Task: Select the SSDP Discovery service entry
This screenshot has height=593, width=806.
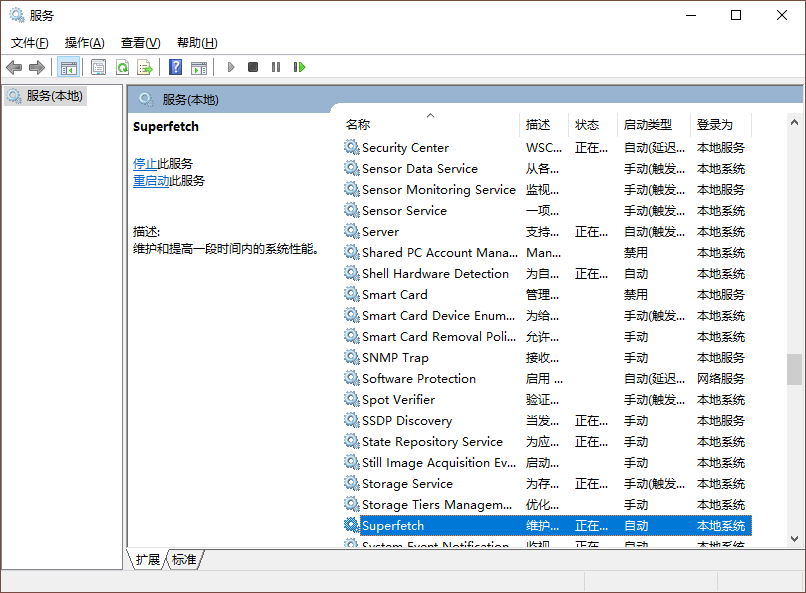Action: (x=407, y=420)
